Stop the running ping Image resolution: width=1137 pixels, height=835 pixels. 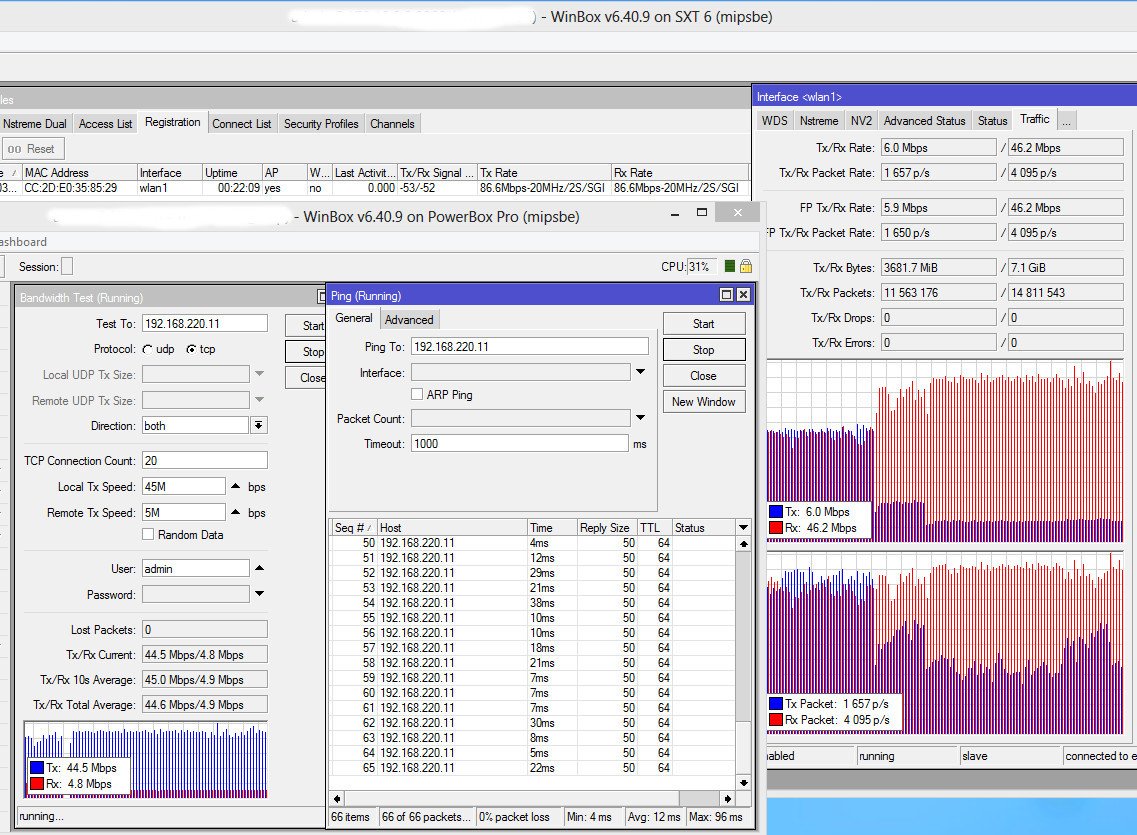pyautogui.click(x=703, y=349)
